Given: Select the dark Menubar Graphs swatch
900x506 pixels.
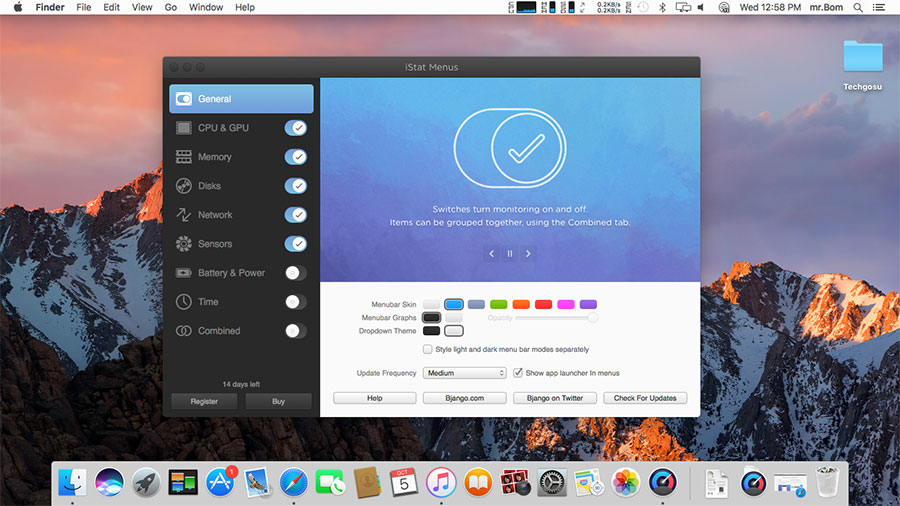Looking at the screenshot, I should click(431, 317).
